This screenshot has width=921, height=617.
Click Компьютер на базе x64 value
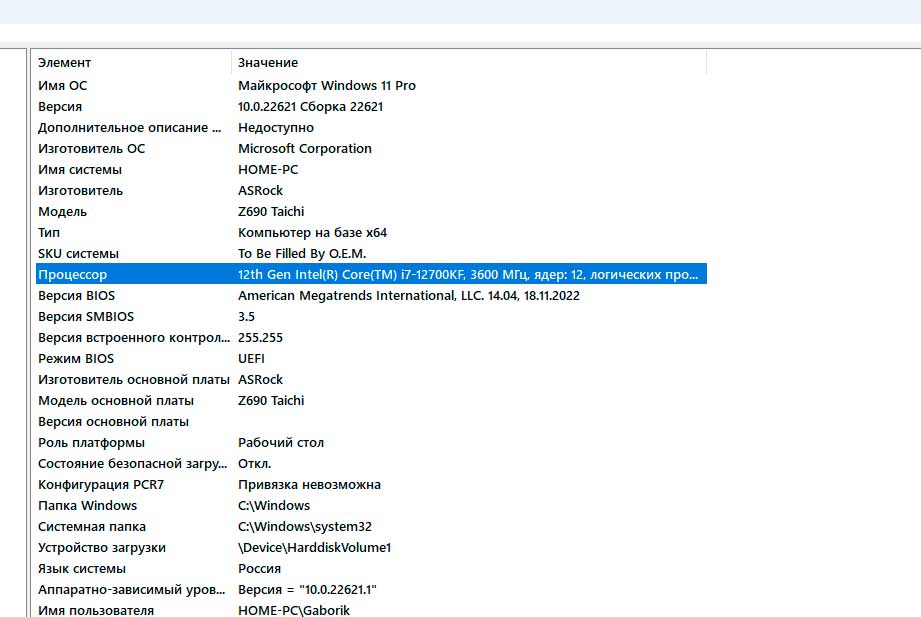click(x=312, y=233)
